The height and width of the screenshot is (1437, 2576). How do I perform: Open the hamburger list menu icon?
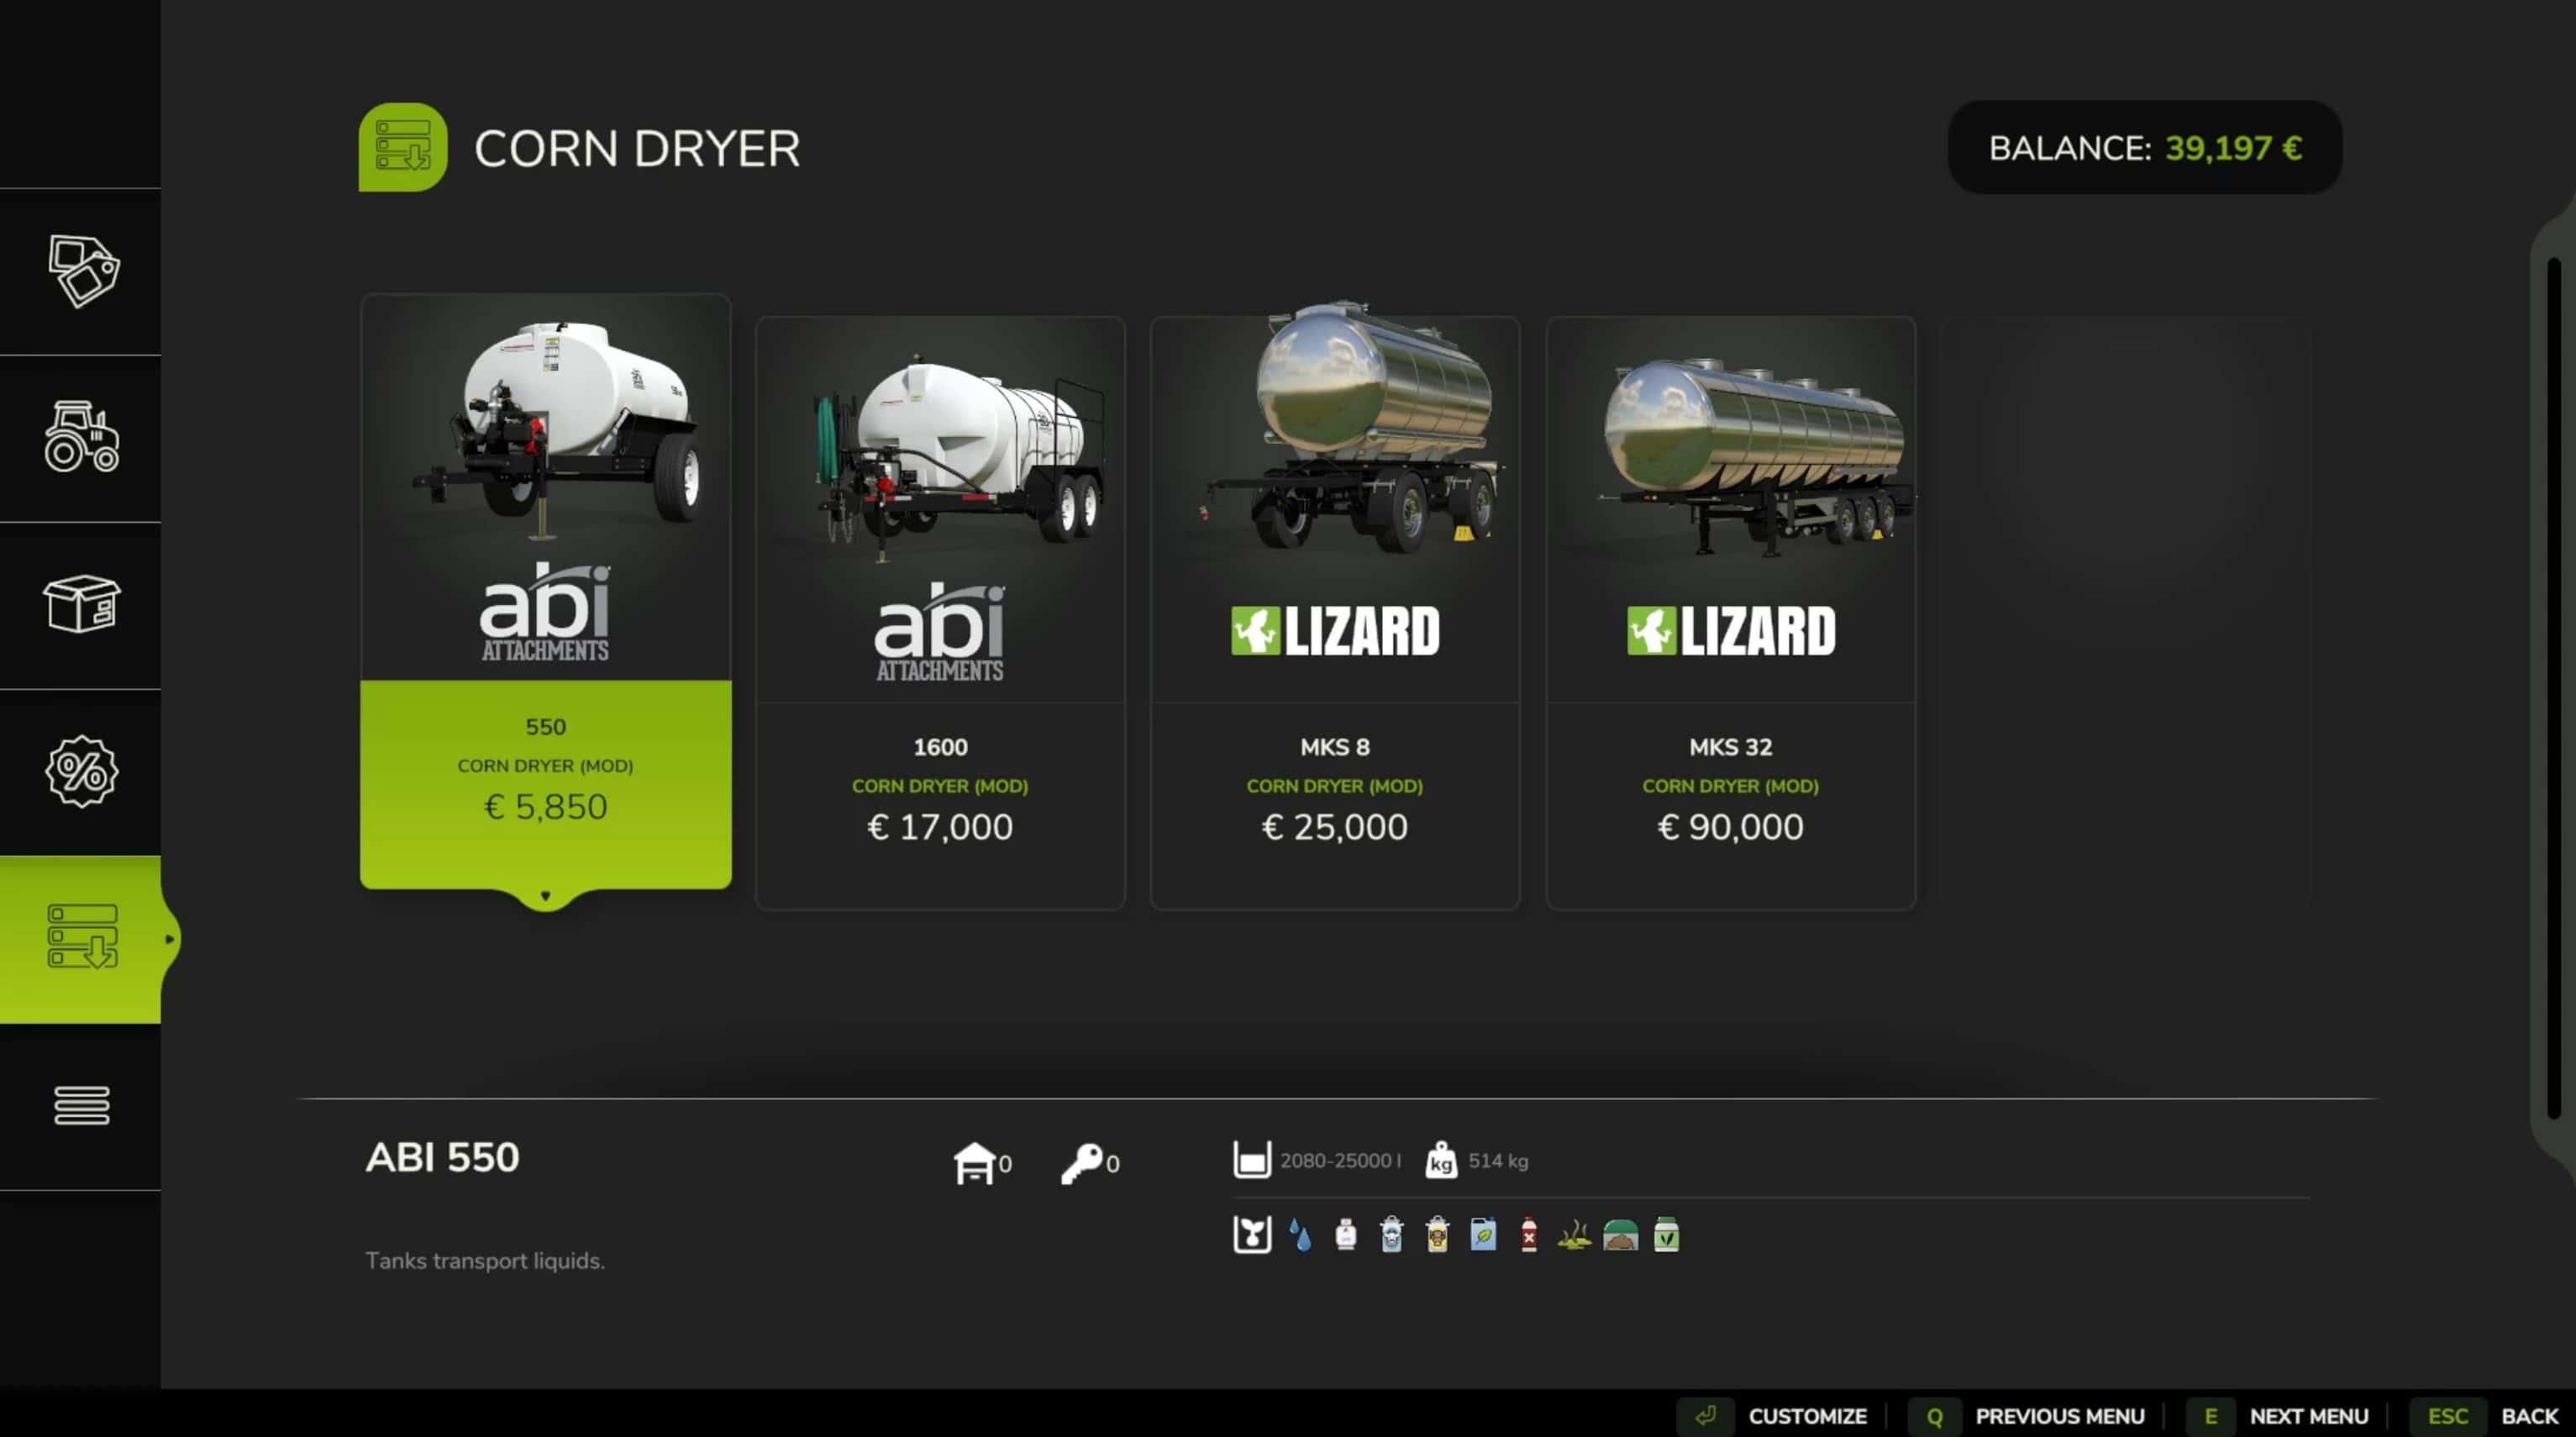82,1105
